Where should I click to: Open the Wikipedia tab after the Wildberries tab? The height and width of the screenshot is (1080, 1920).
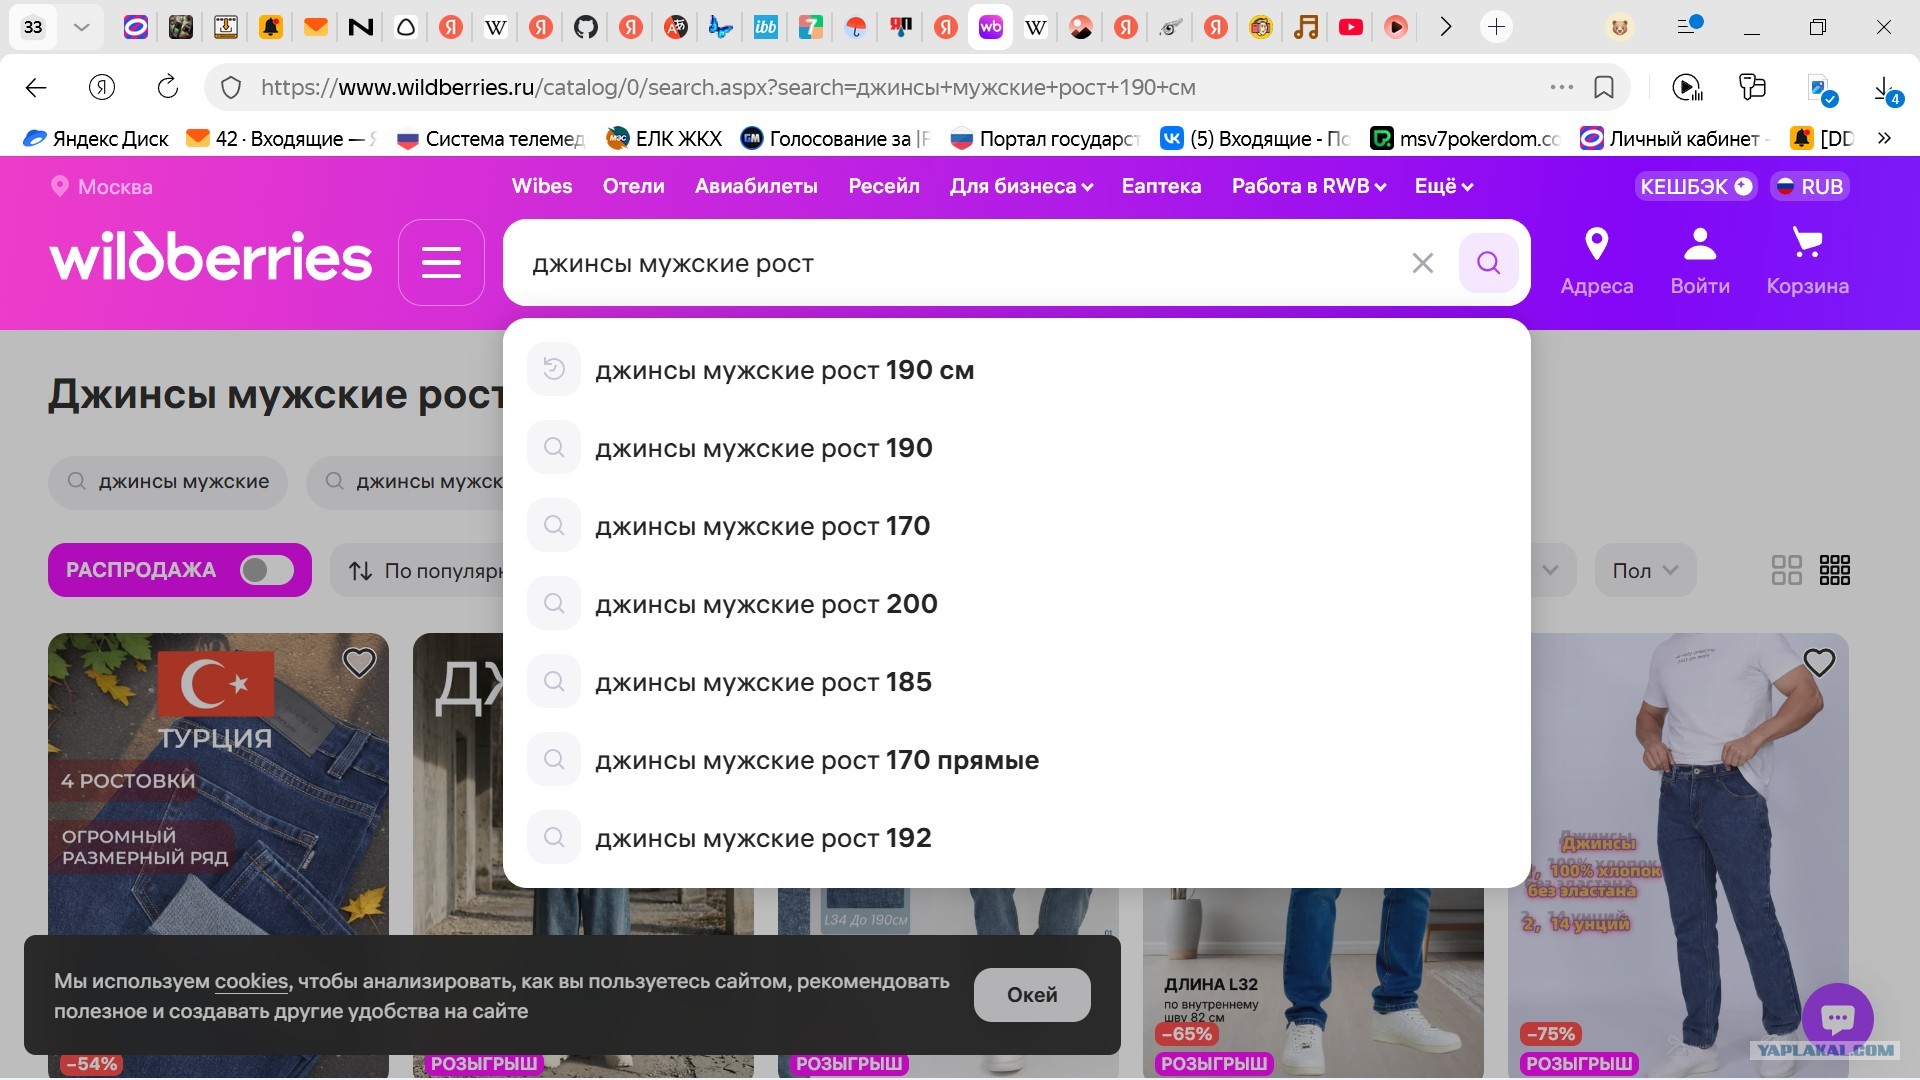1036,27
